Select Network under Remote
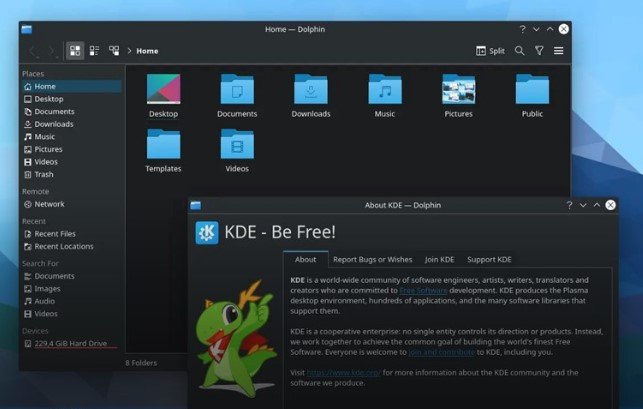The image size is (643, 409). click(x=48, y=204)
